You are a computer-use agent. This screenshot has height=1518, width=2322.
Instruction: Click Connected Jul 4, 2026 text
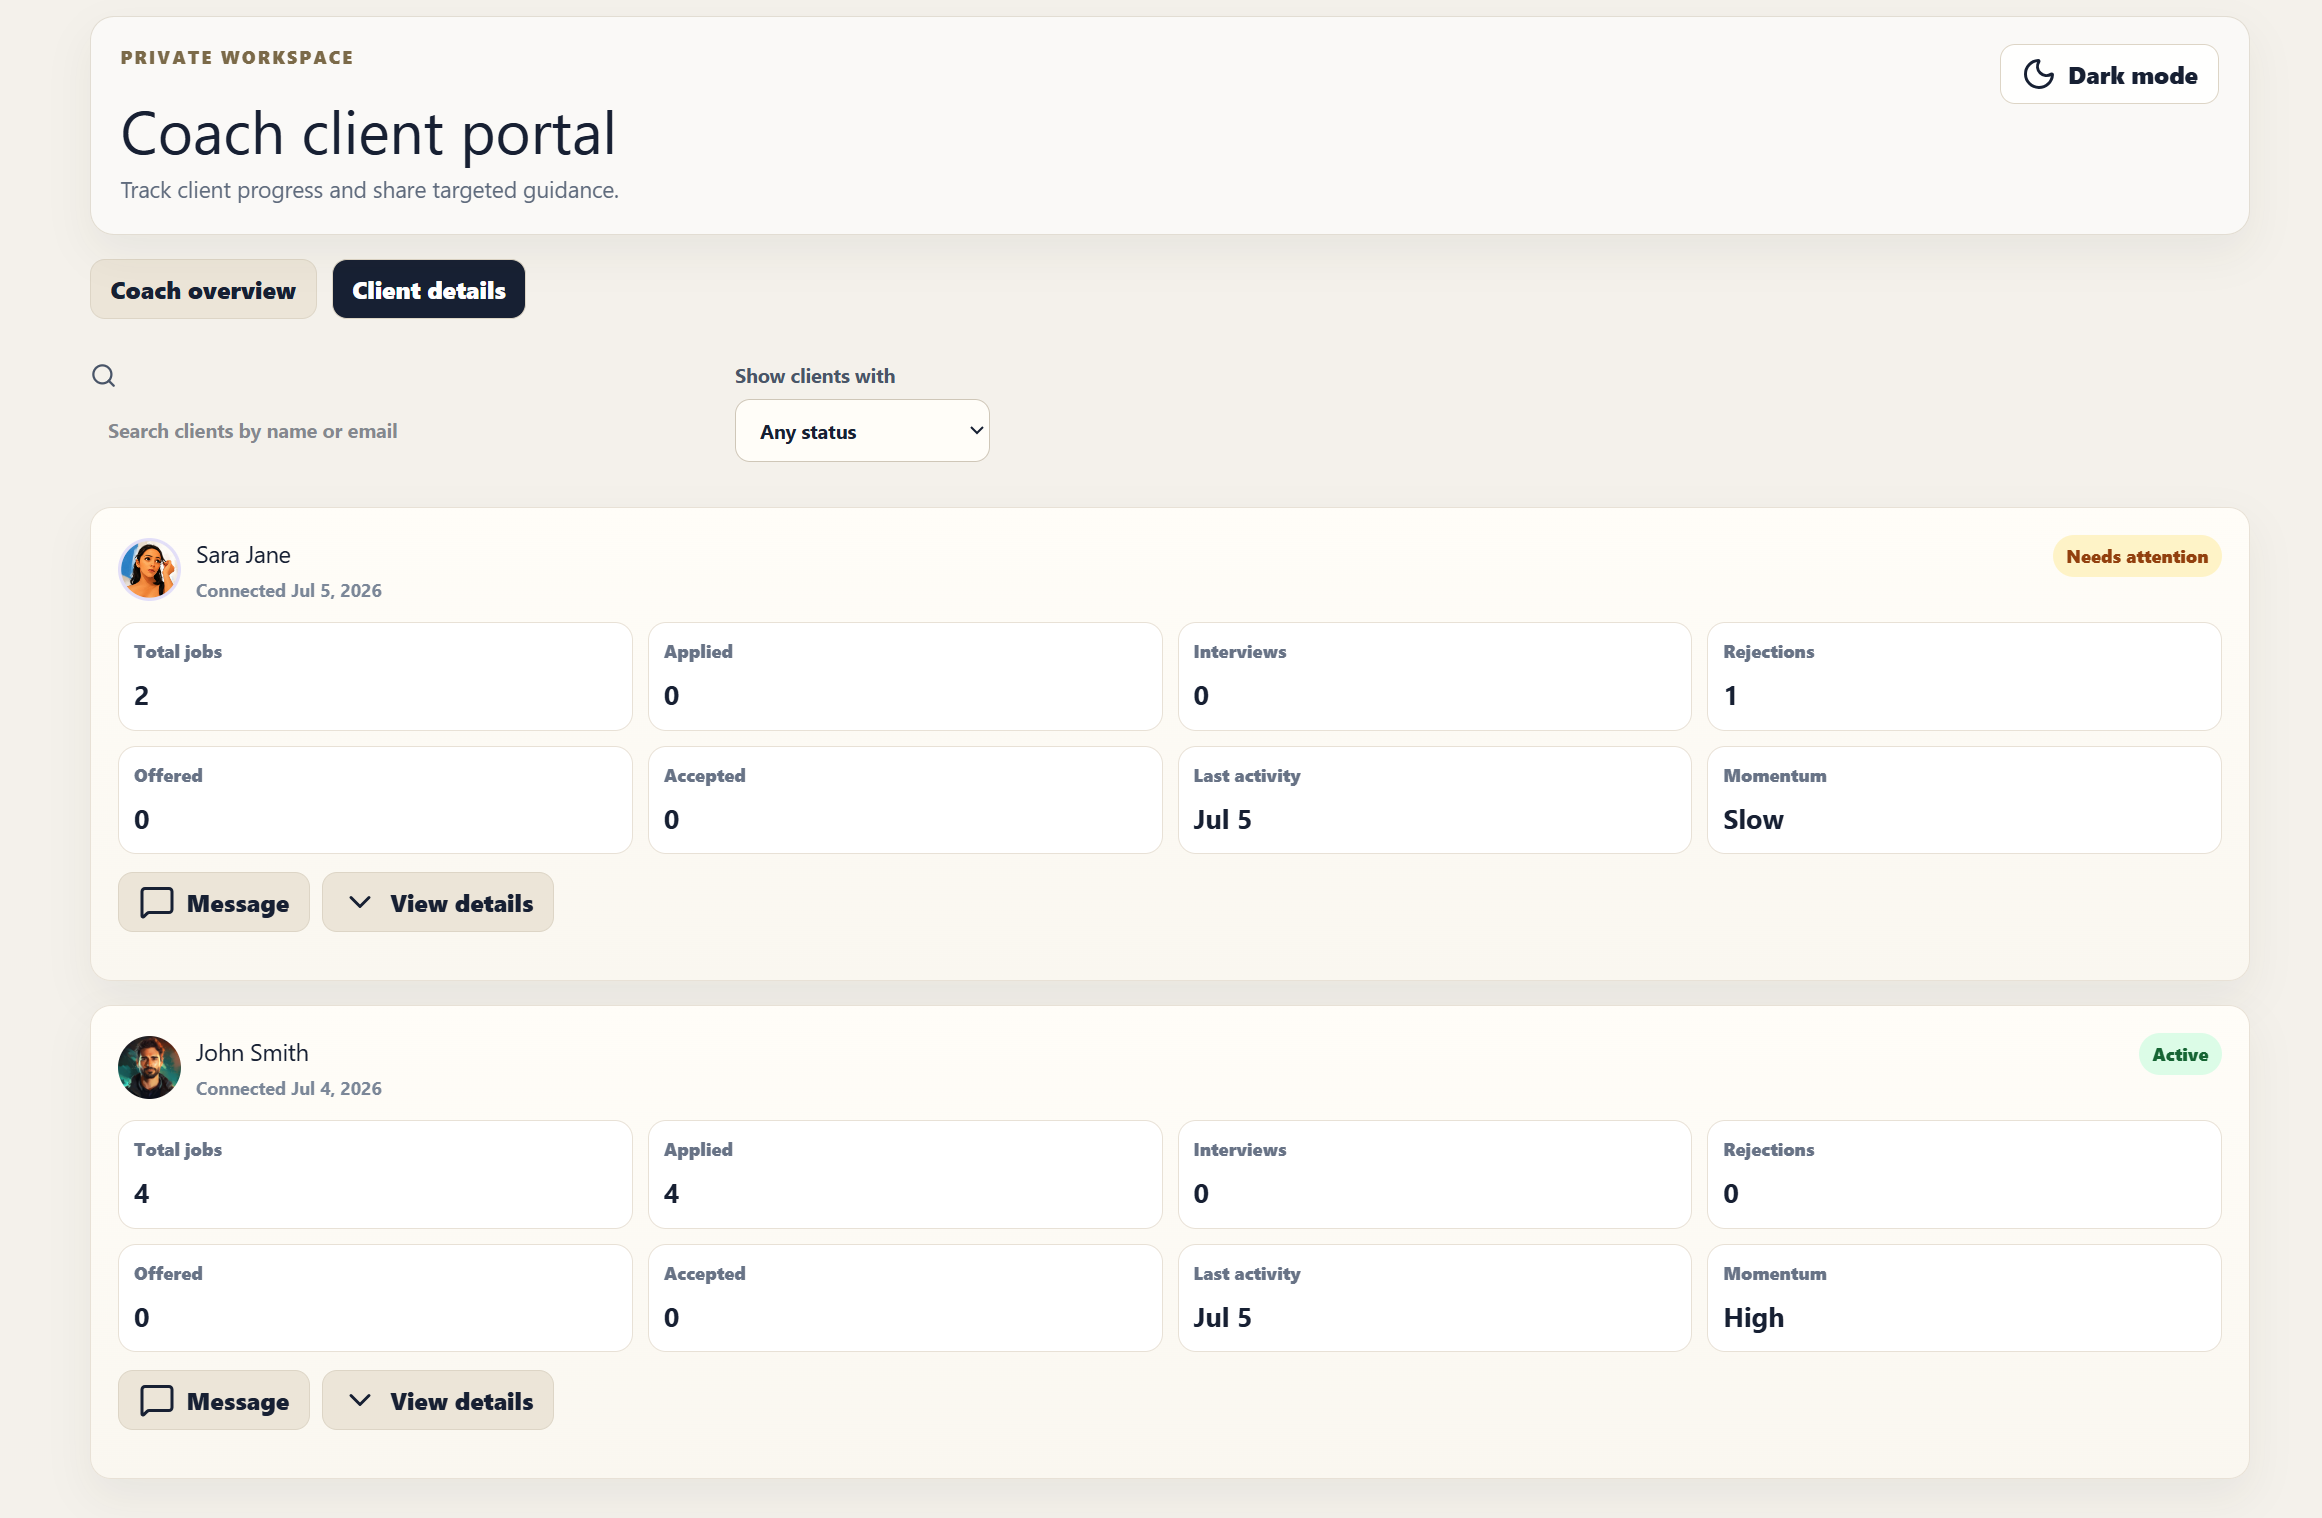click(289, 1089)
